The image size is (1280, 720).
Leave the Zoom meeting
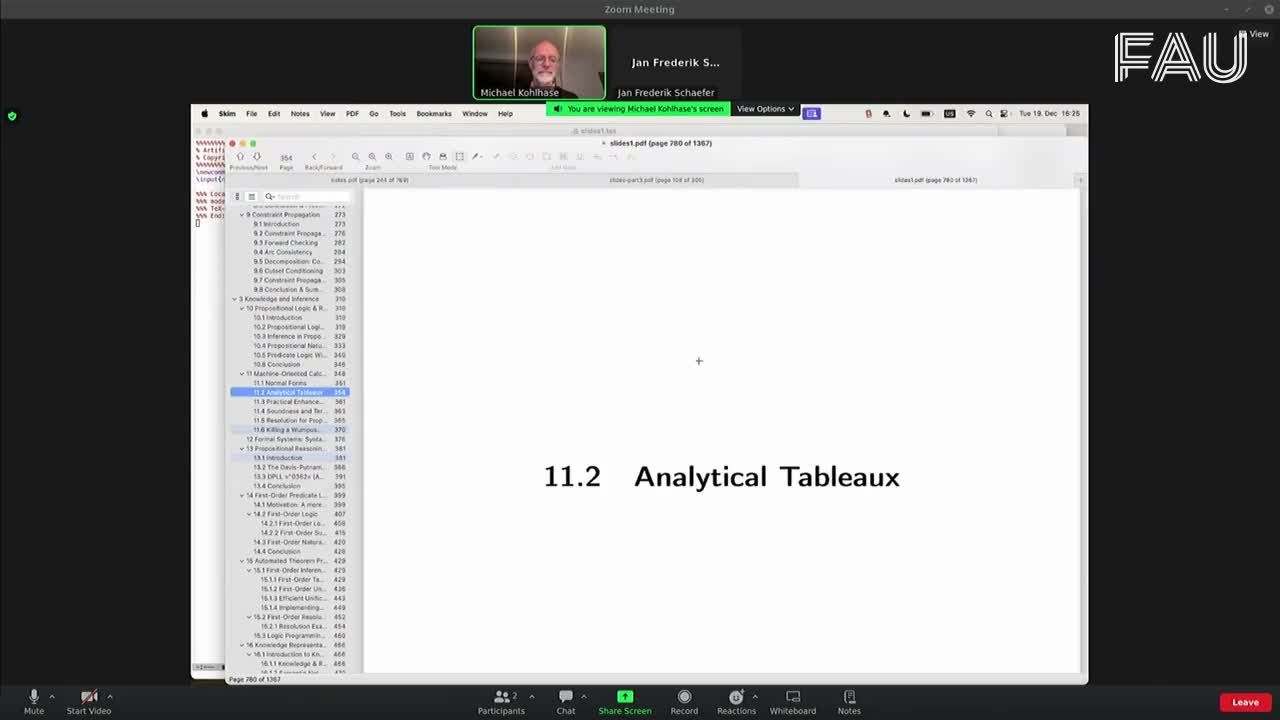pos(1244,701)
